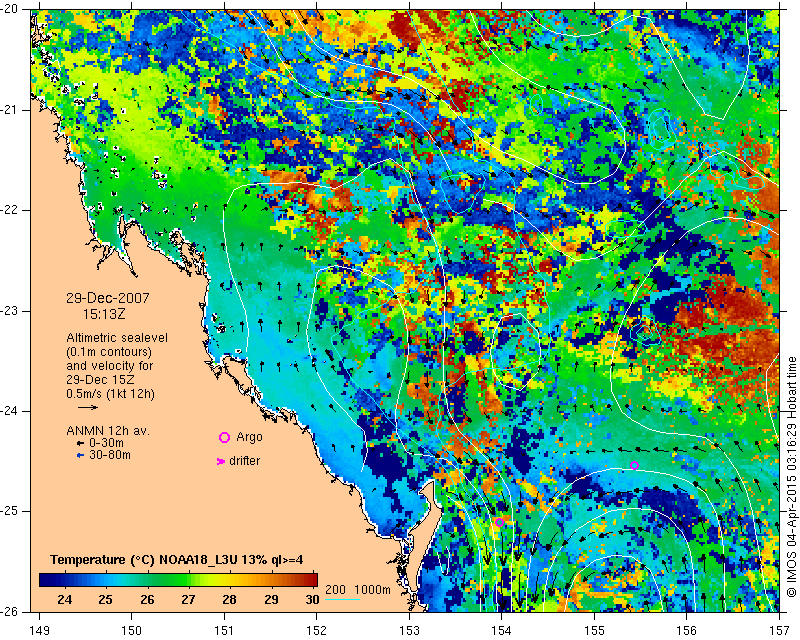Click longitude axis label '154'
This screenshot has width=800, height=640.
coord(502,631)
